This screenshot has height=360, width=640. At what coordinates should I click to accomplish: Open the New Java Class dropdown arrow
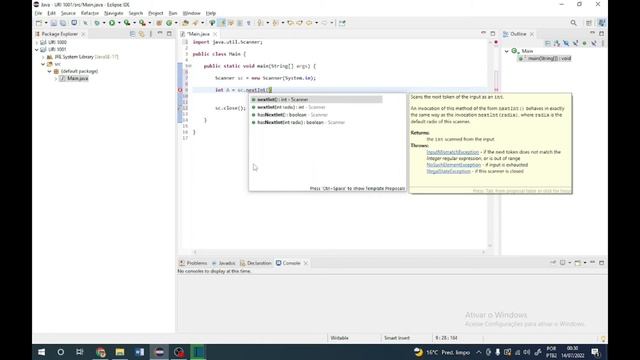[176, 23]
